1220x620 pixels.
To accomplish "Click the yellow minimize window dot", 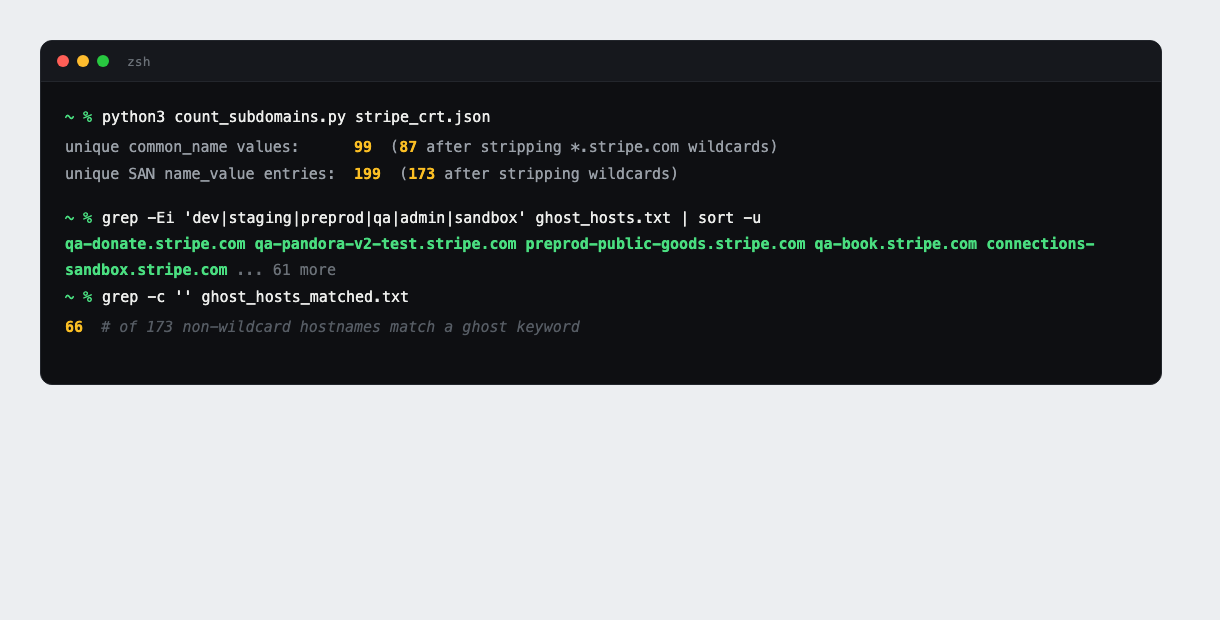I will (x=83, y=61).
